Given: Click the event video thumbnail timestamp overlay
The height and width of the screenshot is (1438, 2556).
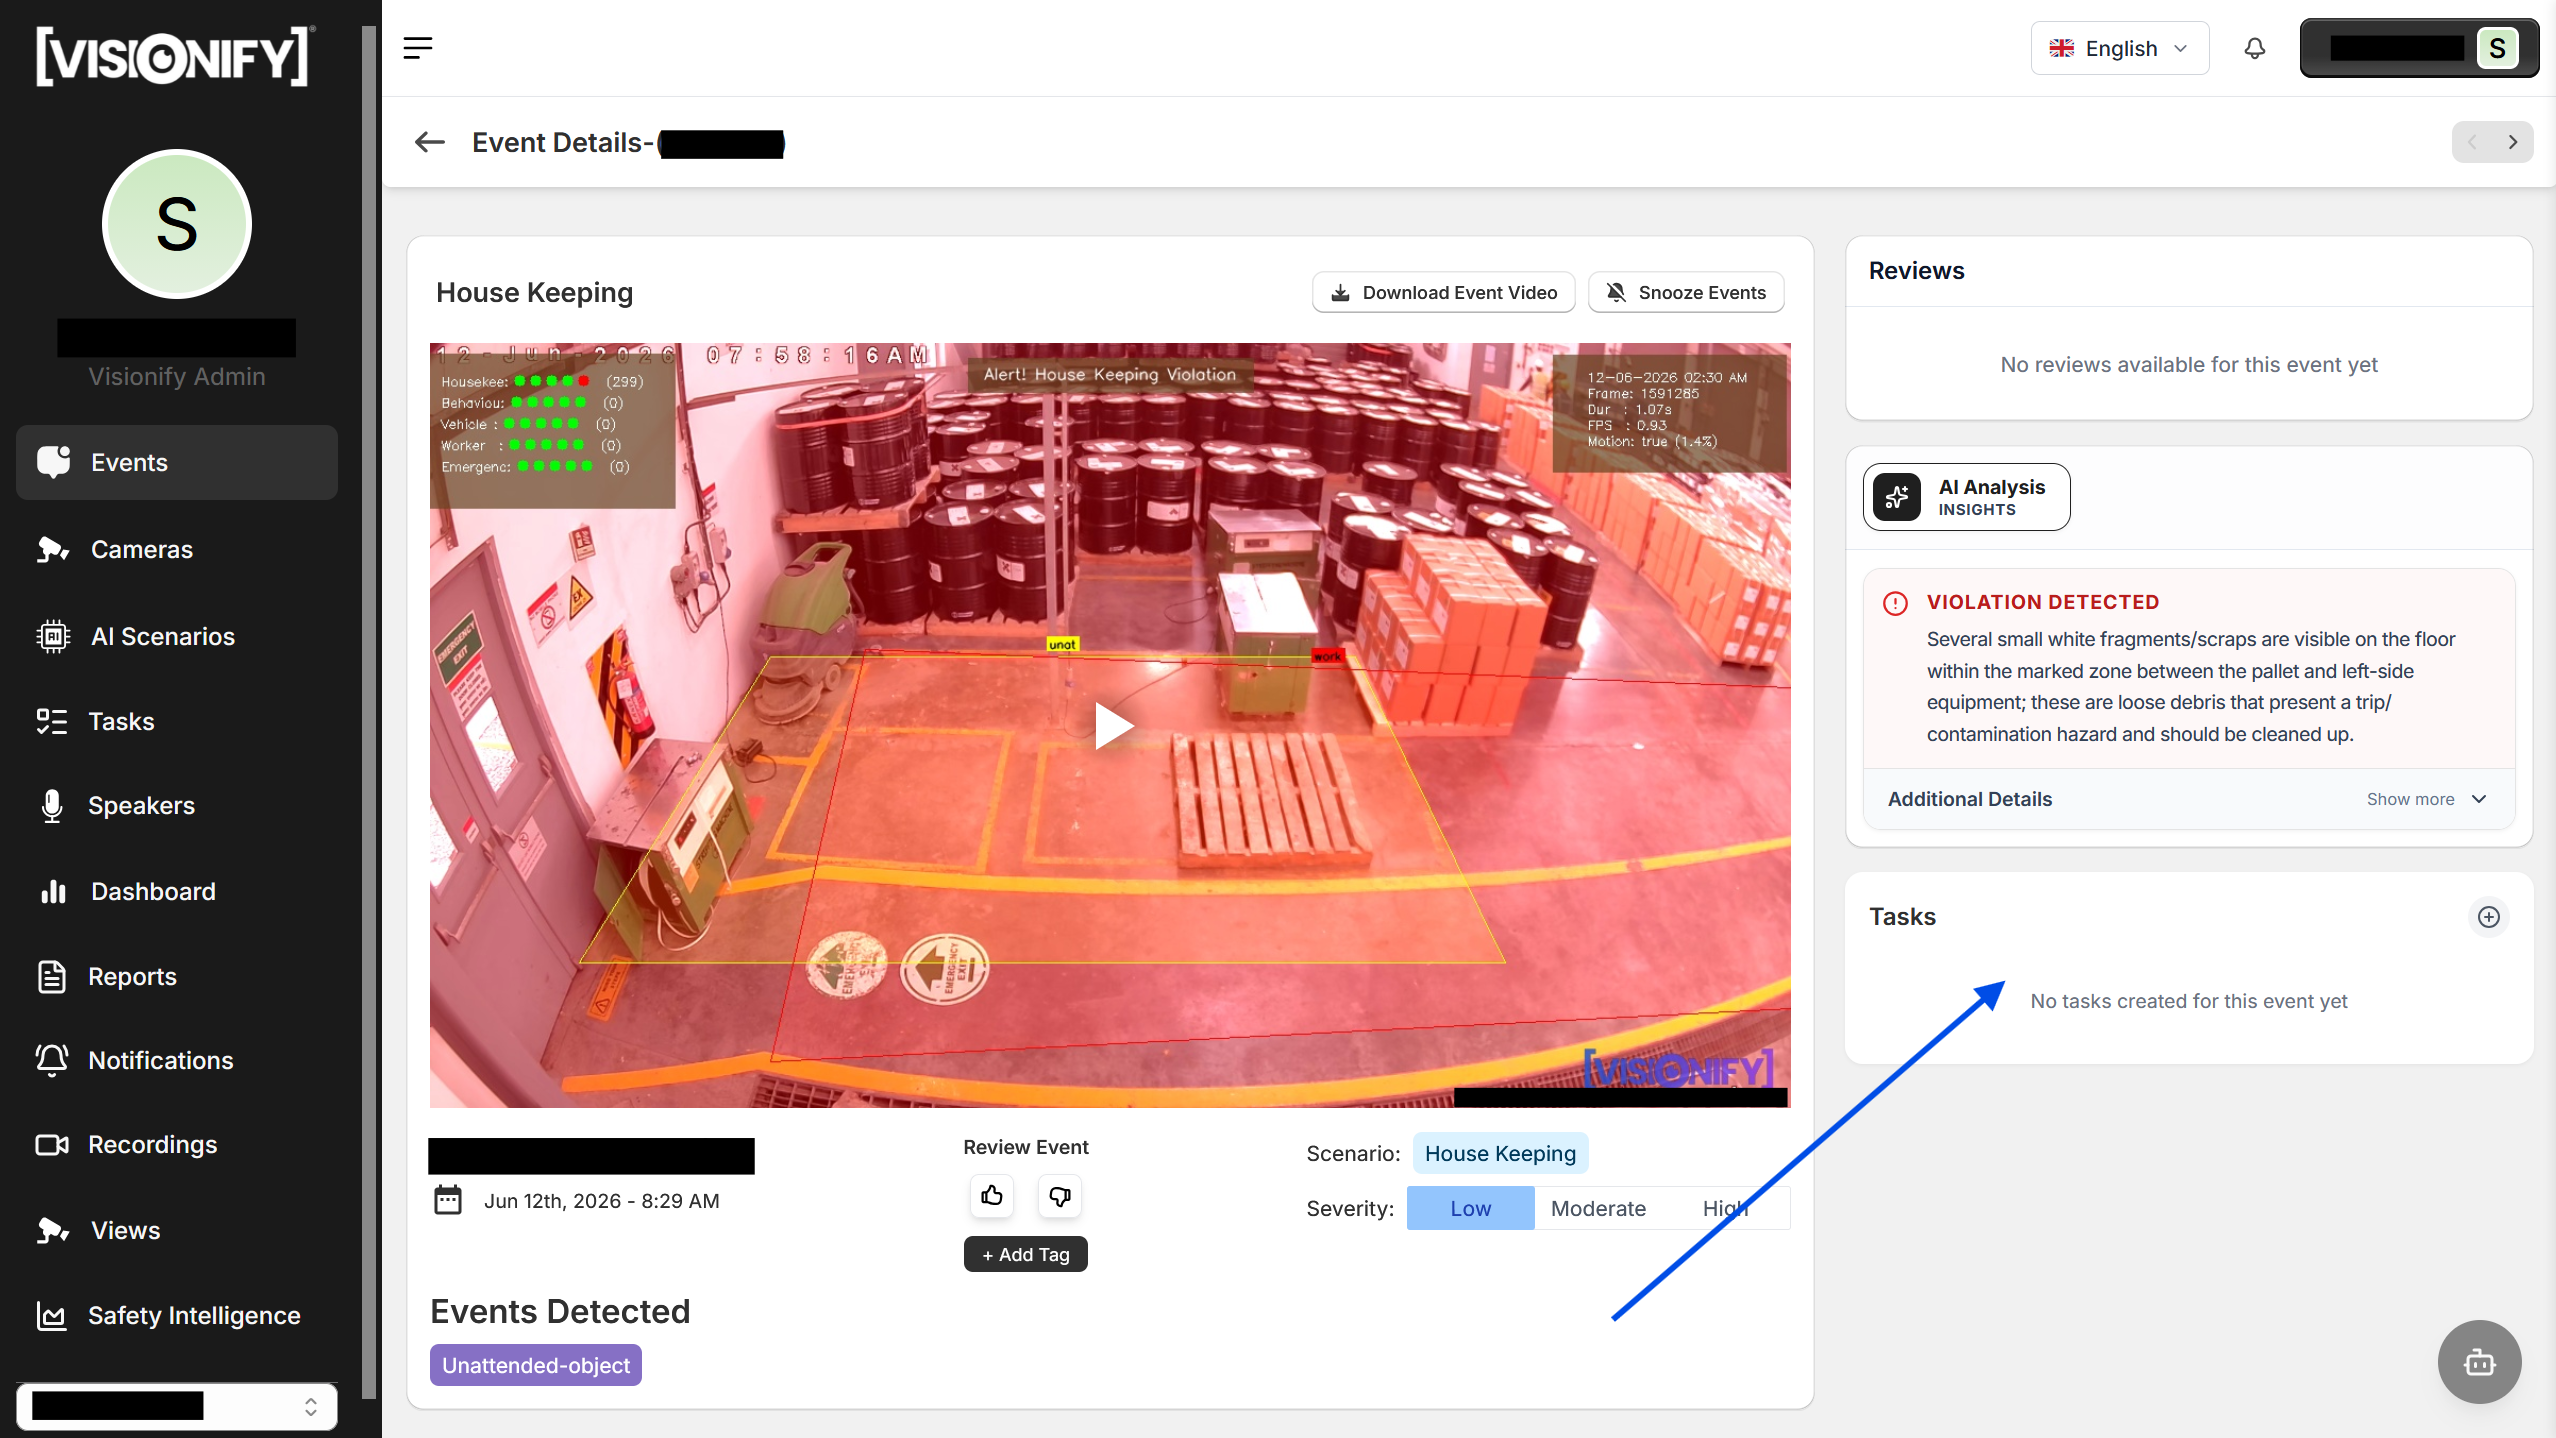Looking at the screenshot, I should (x=682, y=355).
